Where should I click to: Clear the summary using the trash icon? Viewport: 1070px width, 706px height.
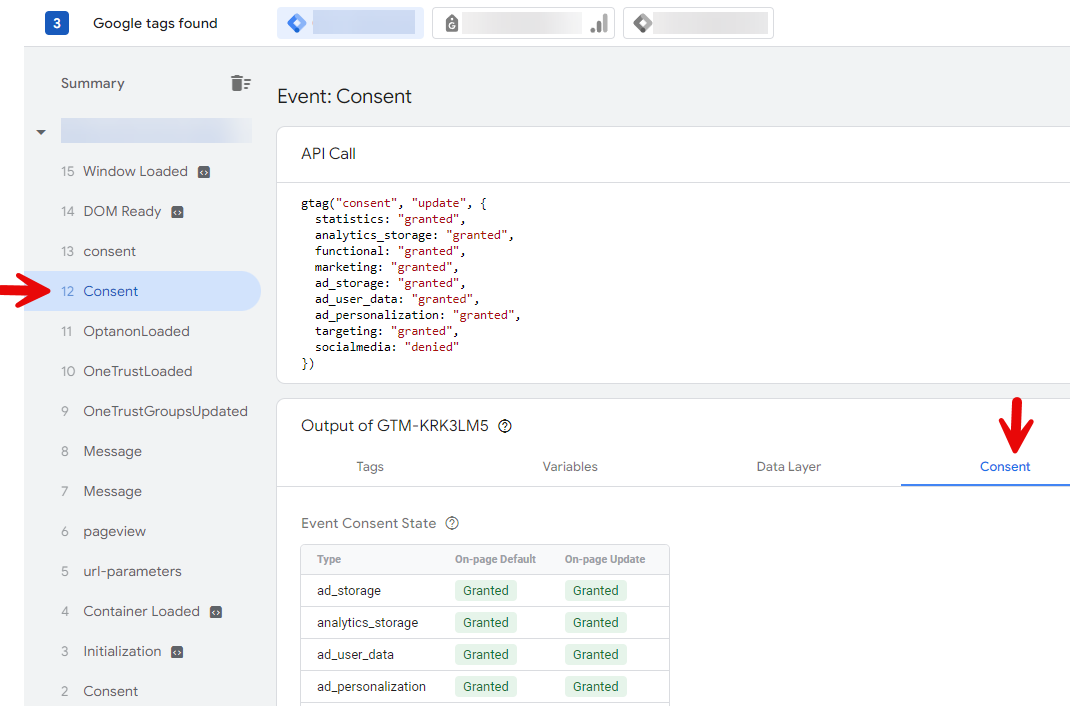coord(241,83)
